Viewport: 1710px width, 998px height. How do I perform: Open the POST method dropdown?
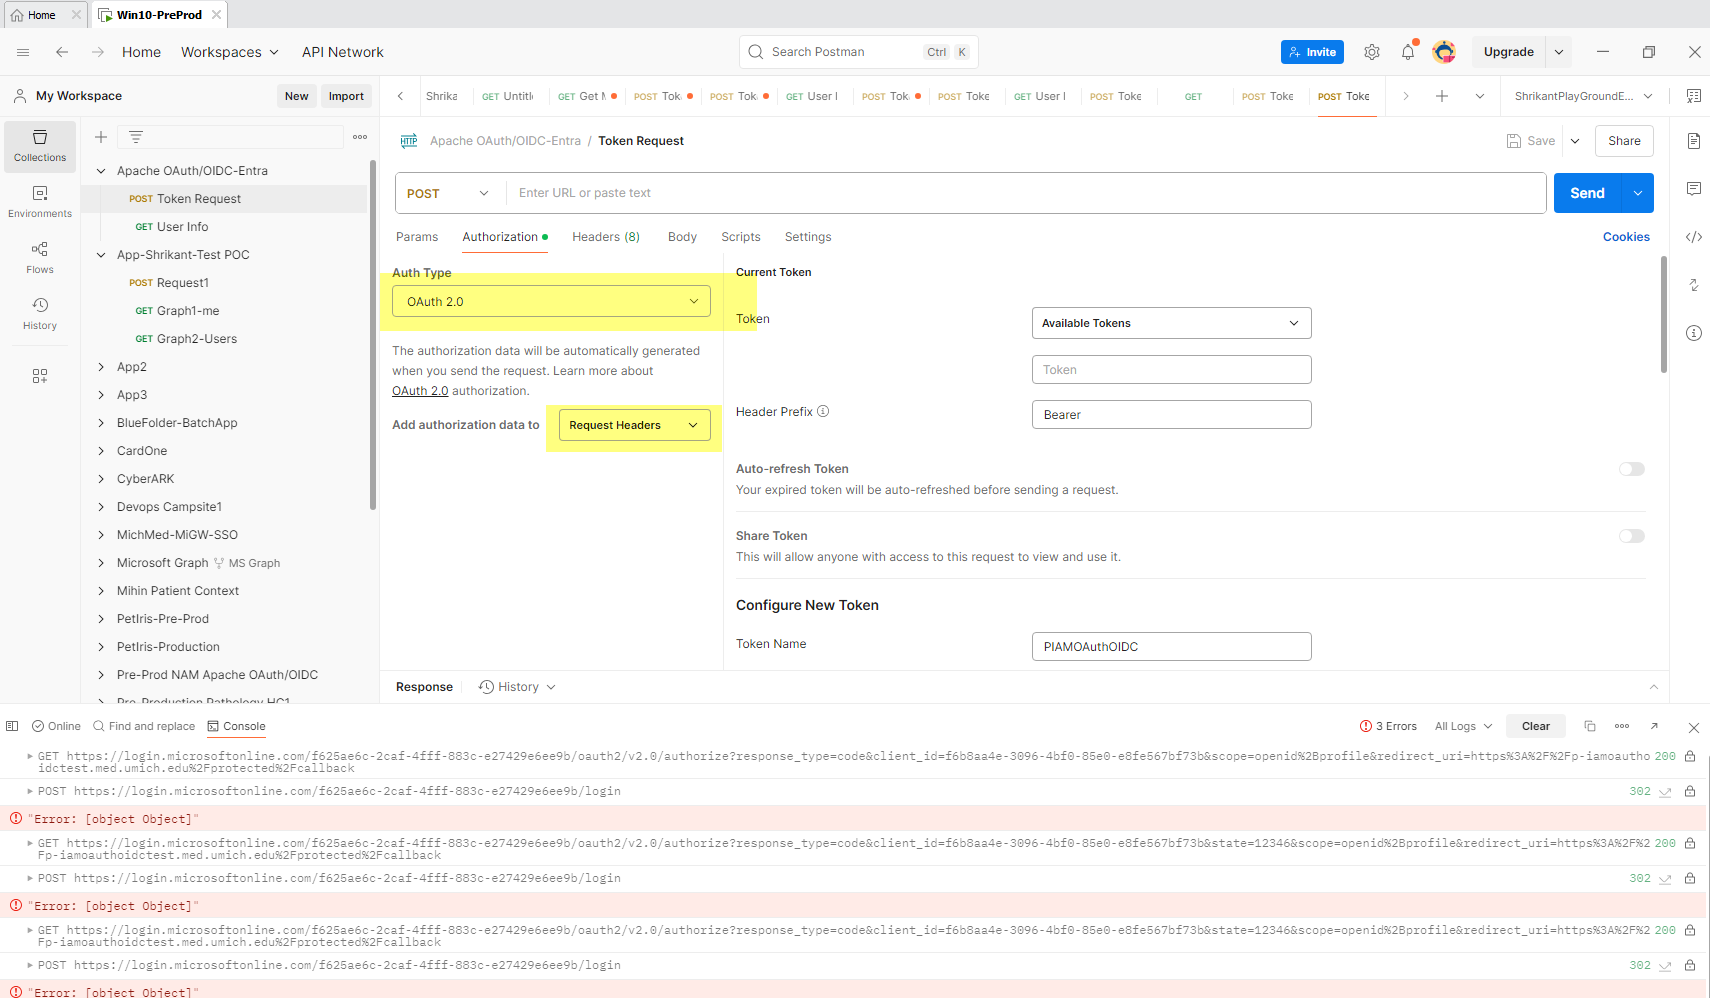[x=448, y=193]
